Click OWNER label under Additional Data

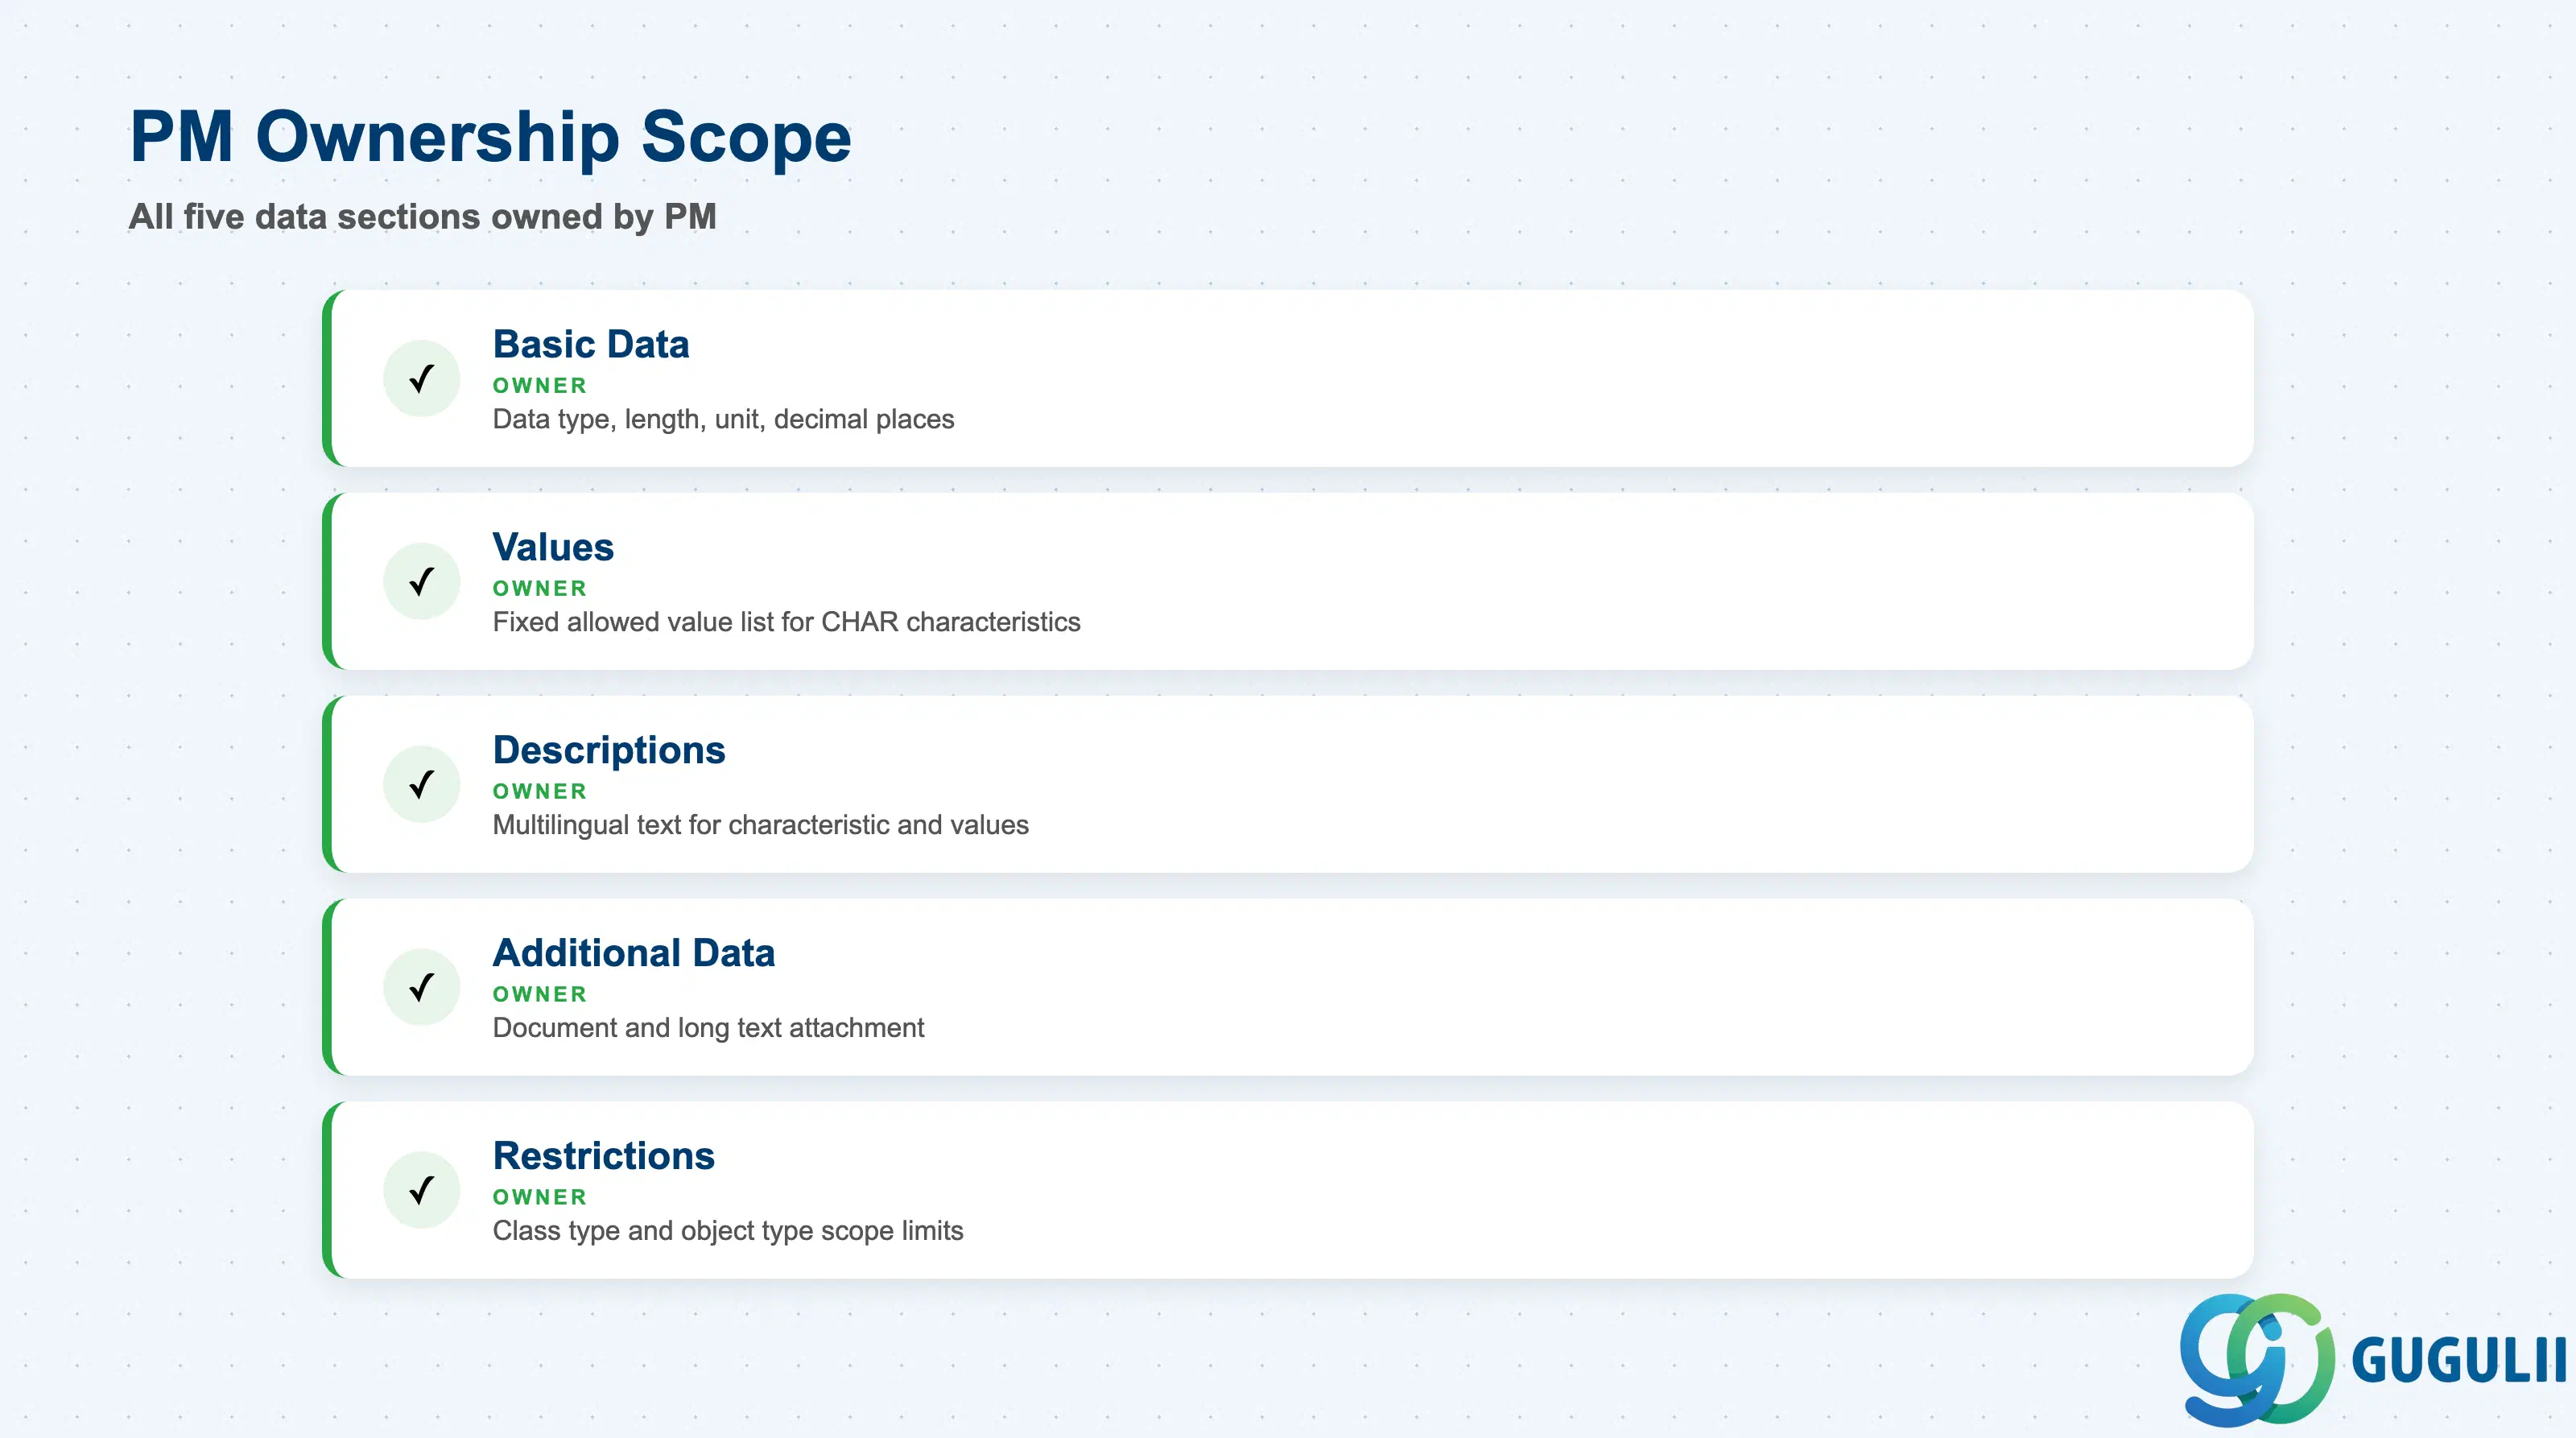point(540,995)
